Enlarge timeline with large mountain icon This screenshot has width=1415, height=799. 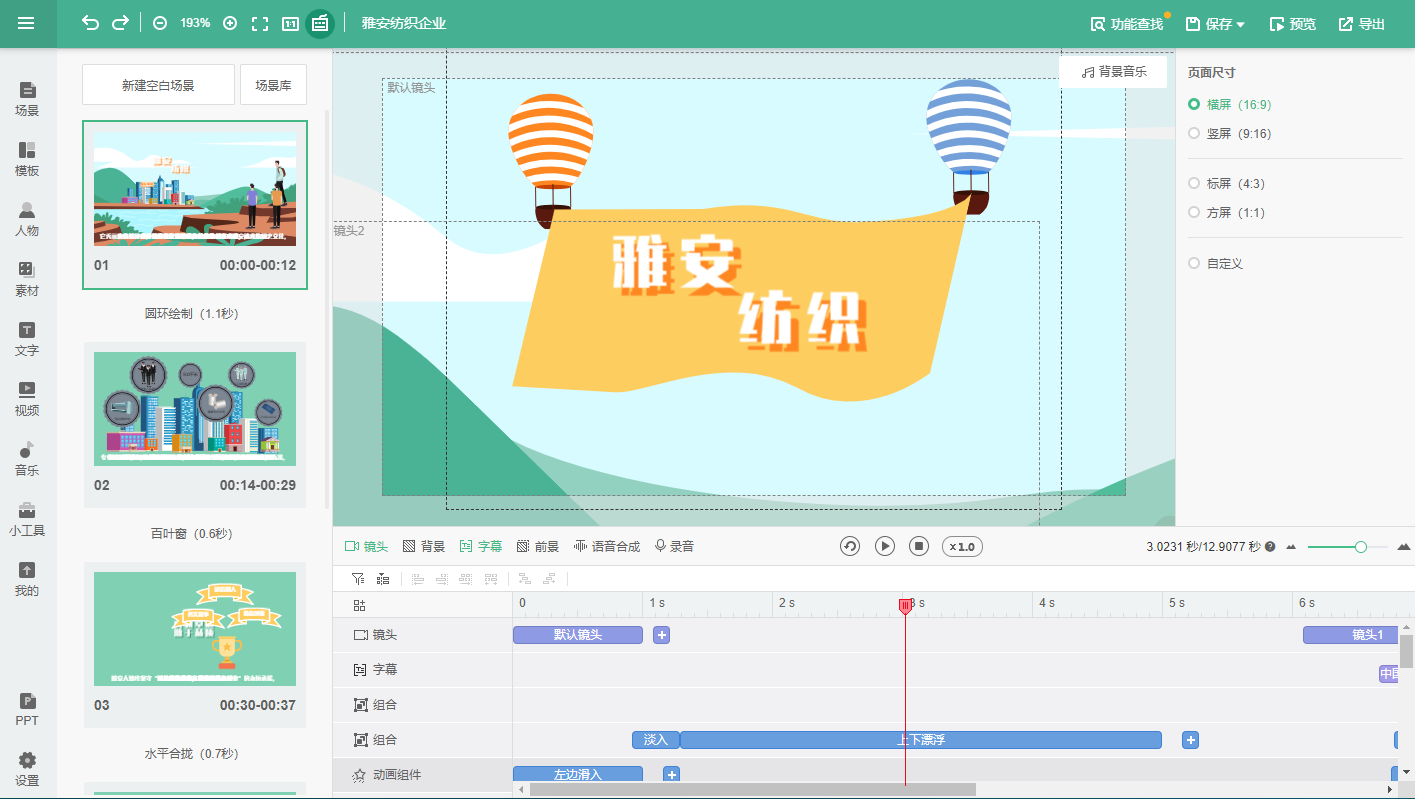tap(1404, 547)
